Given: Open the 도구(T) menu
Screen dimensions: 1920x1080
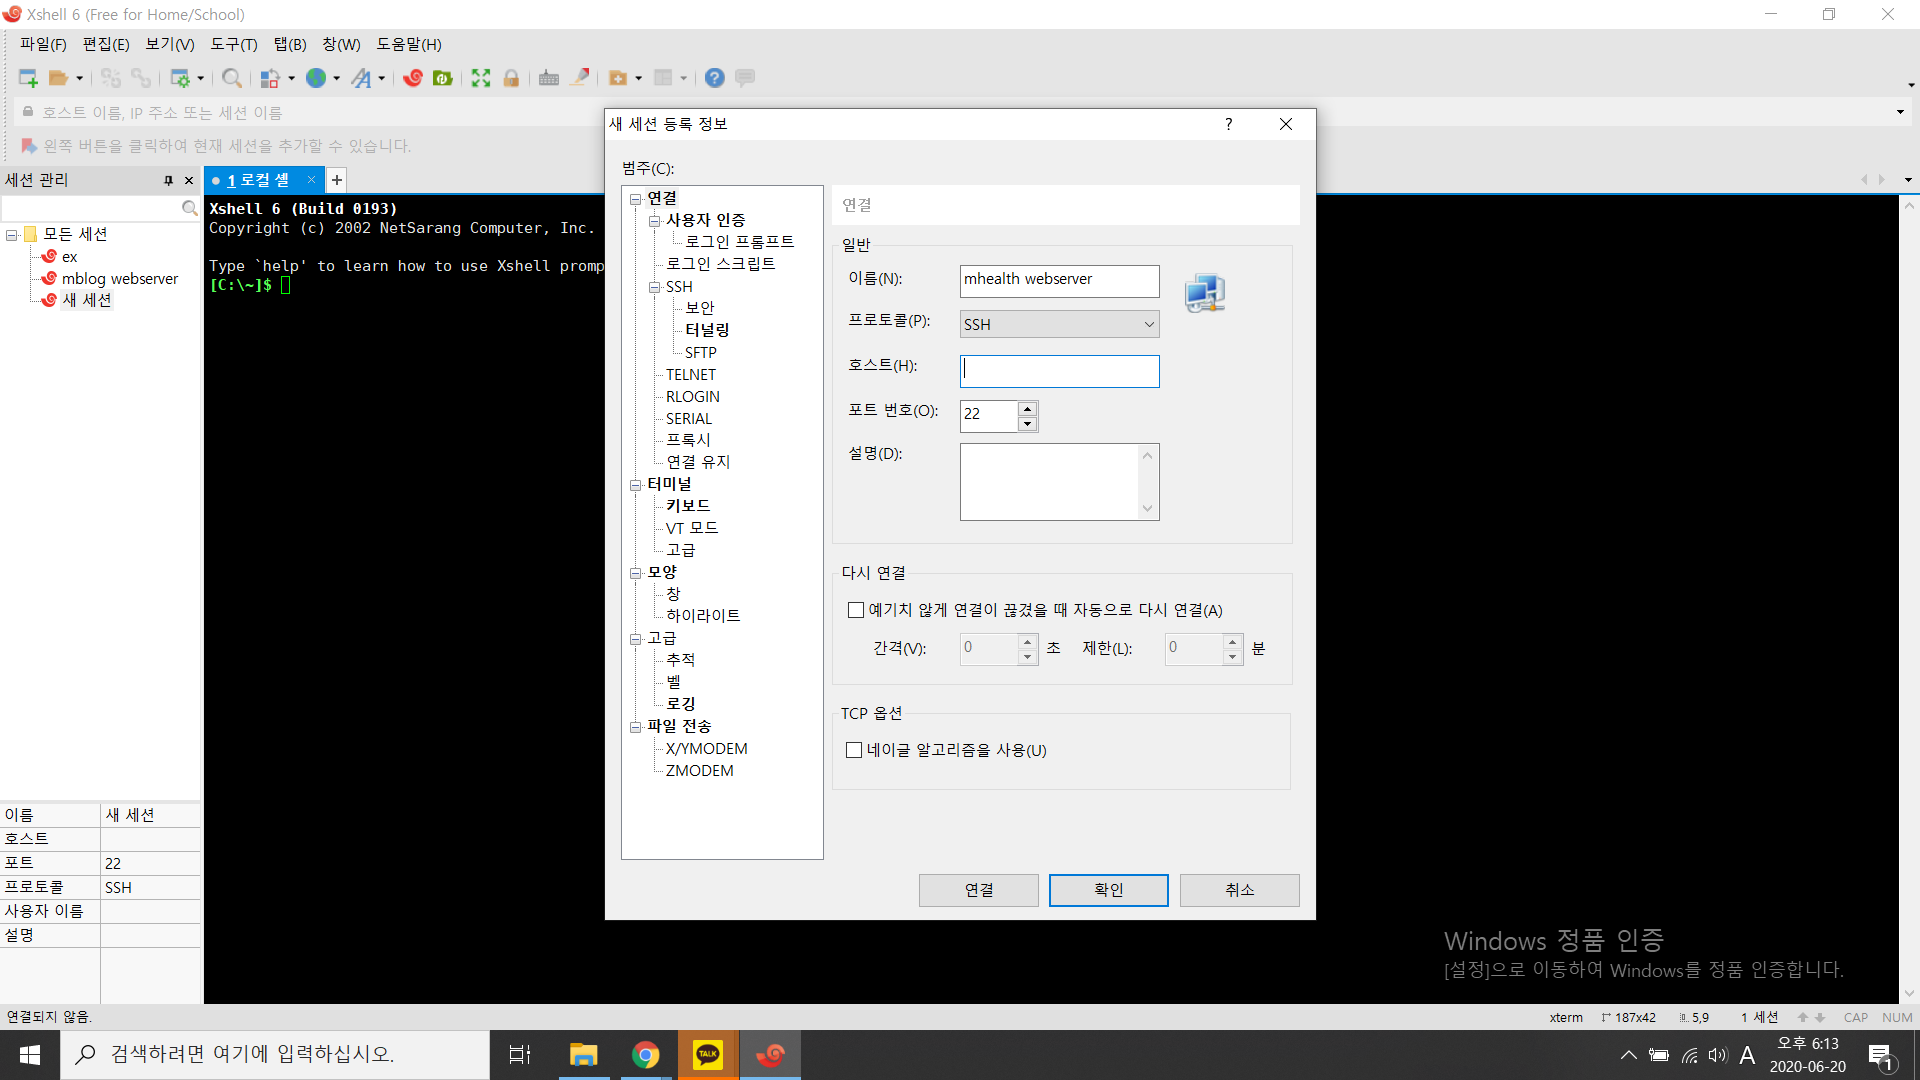Looking at the screenshot, I should [233, 44].
